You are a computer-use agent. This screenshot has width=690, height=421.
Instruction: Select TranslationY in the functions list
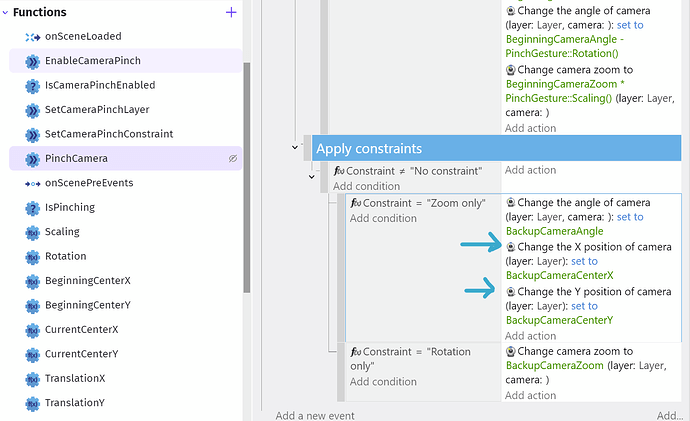(x=74, y=403)
